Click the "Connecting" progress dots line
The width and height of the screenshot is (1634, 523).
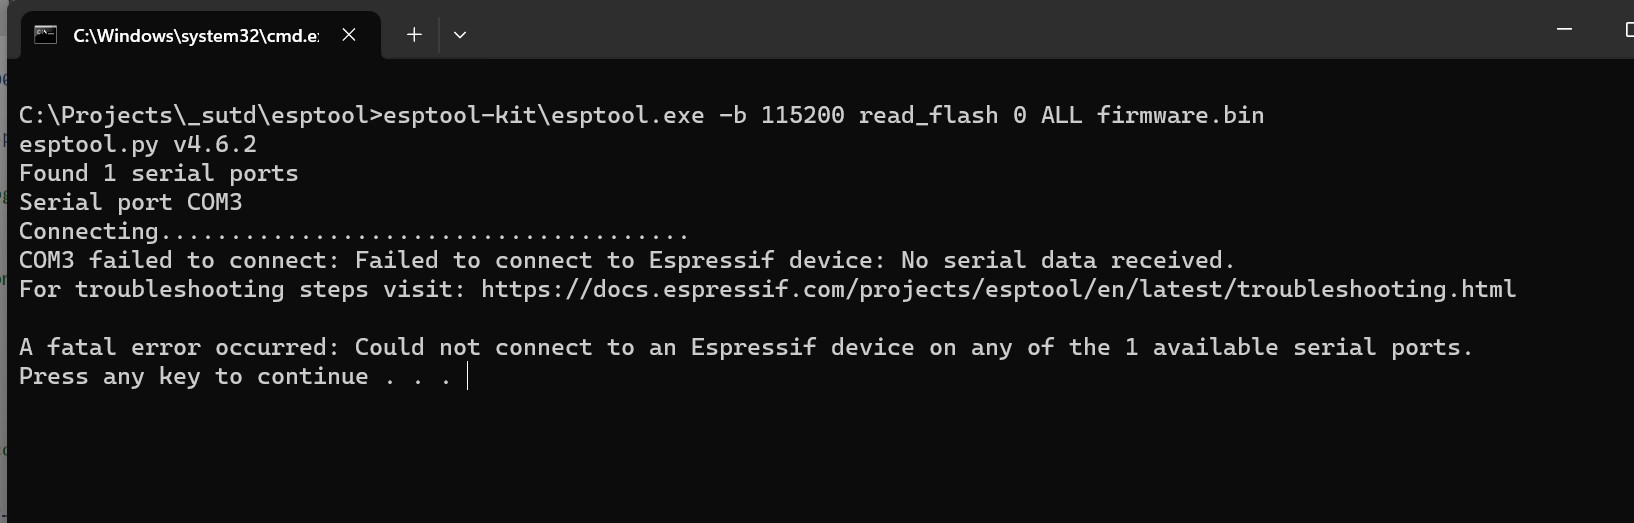(x=354, y=232)
